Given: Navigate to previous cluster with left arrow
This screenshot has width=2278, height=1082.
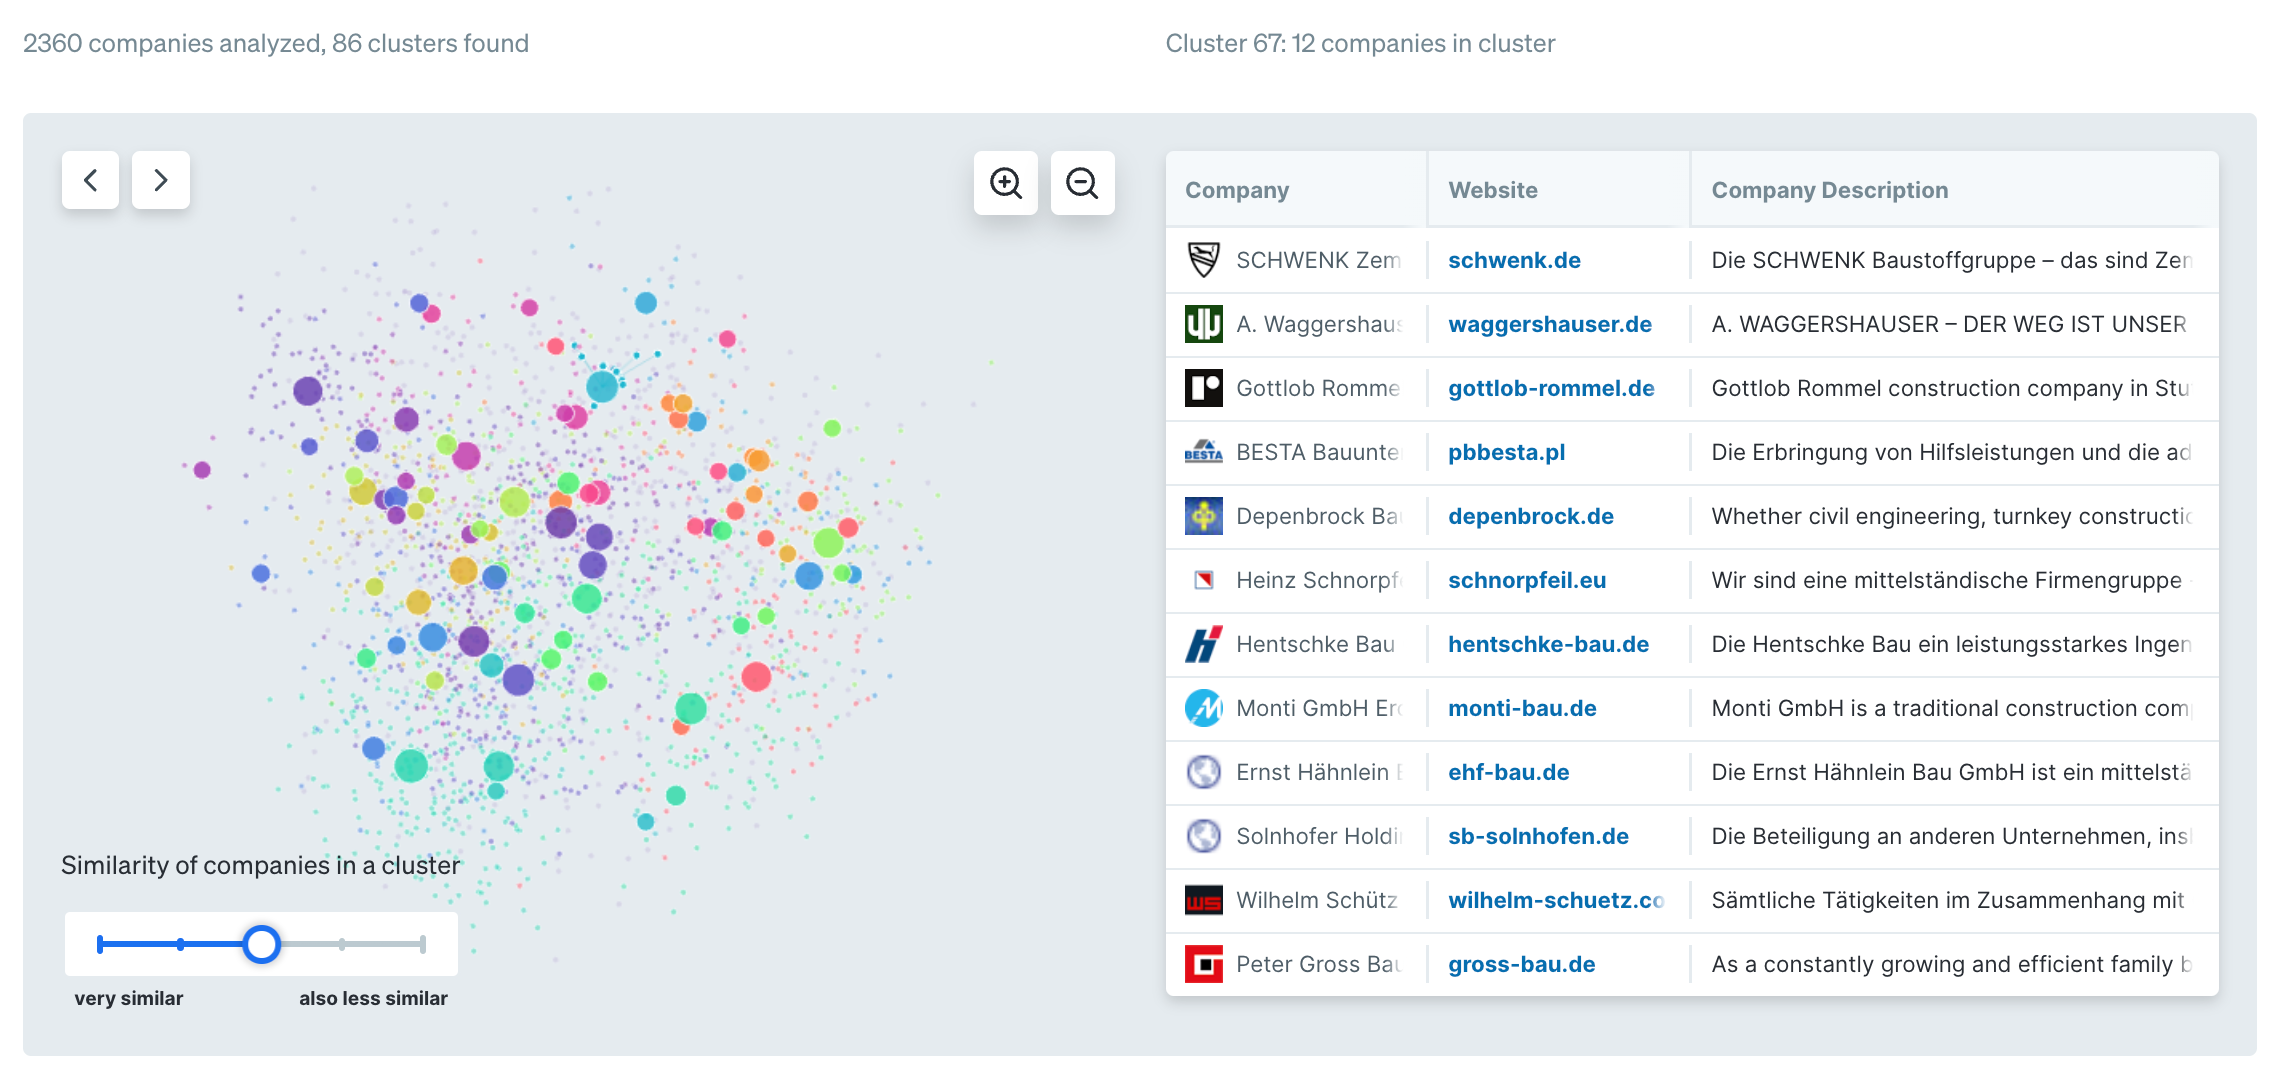Looking at the screenshot, I should (90, 180).
